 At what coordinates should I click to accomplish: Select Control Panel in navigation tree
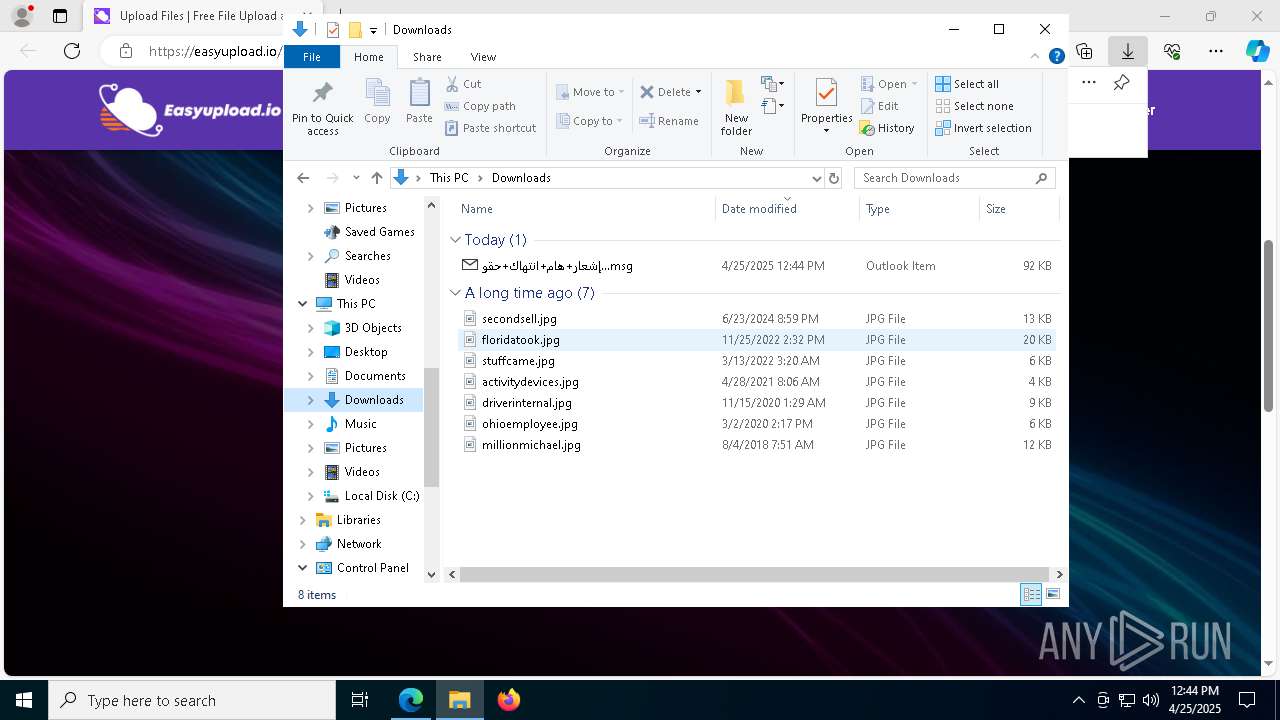pyautogui.click(x=372, y=568)
